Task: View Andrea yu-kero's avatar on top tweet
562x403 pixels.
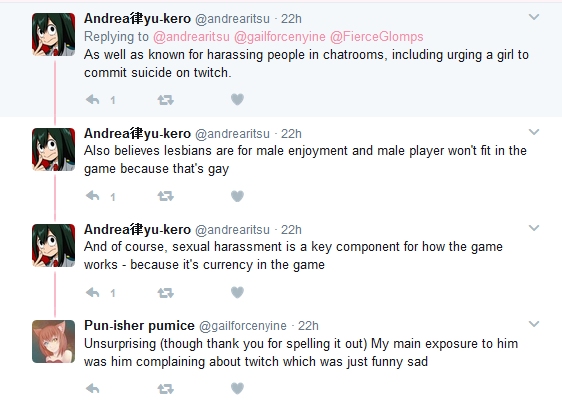Action: tap(53, 34)
